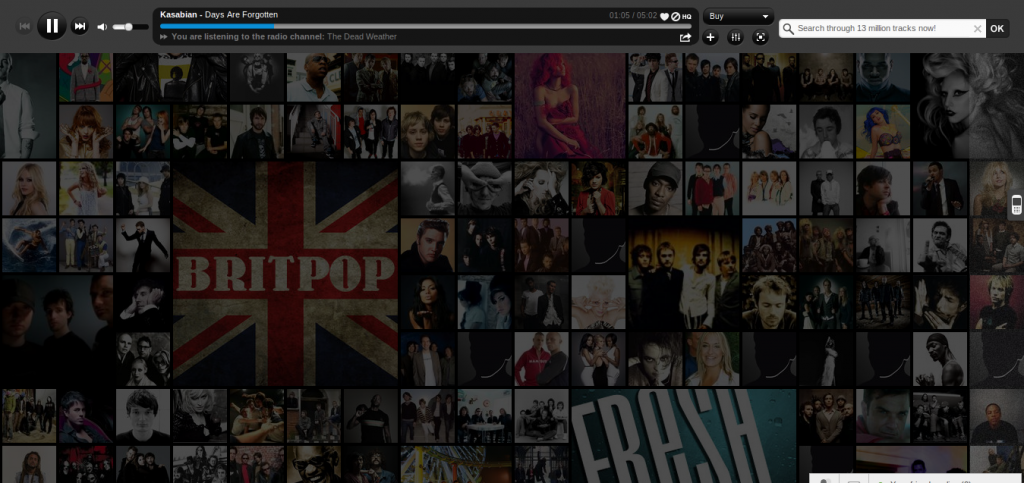Select the surfer on wave thumbnail
Screen dimensions: 1024x483
click(29, 245)
